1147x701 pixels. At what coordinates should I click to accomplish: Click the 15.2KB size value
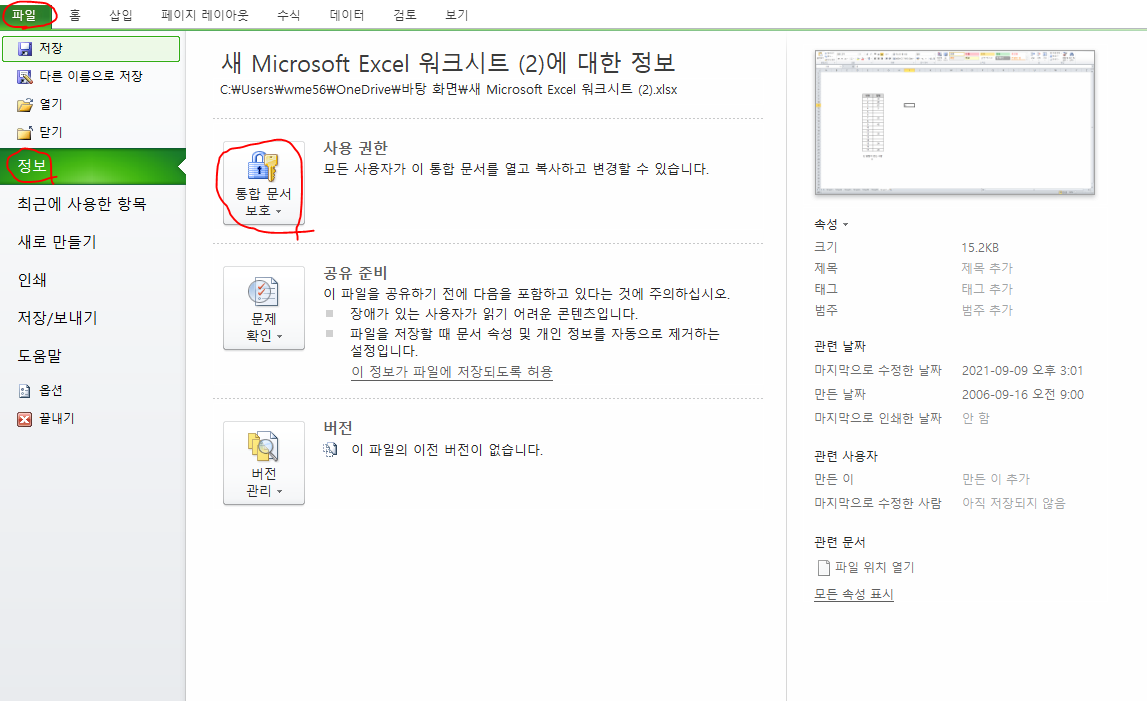click(x=980, y=247)
